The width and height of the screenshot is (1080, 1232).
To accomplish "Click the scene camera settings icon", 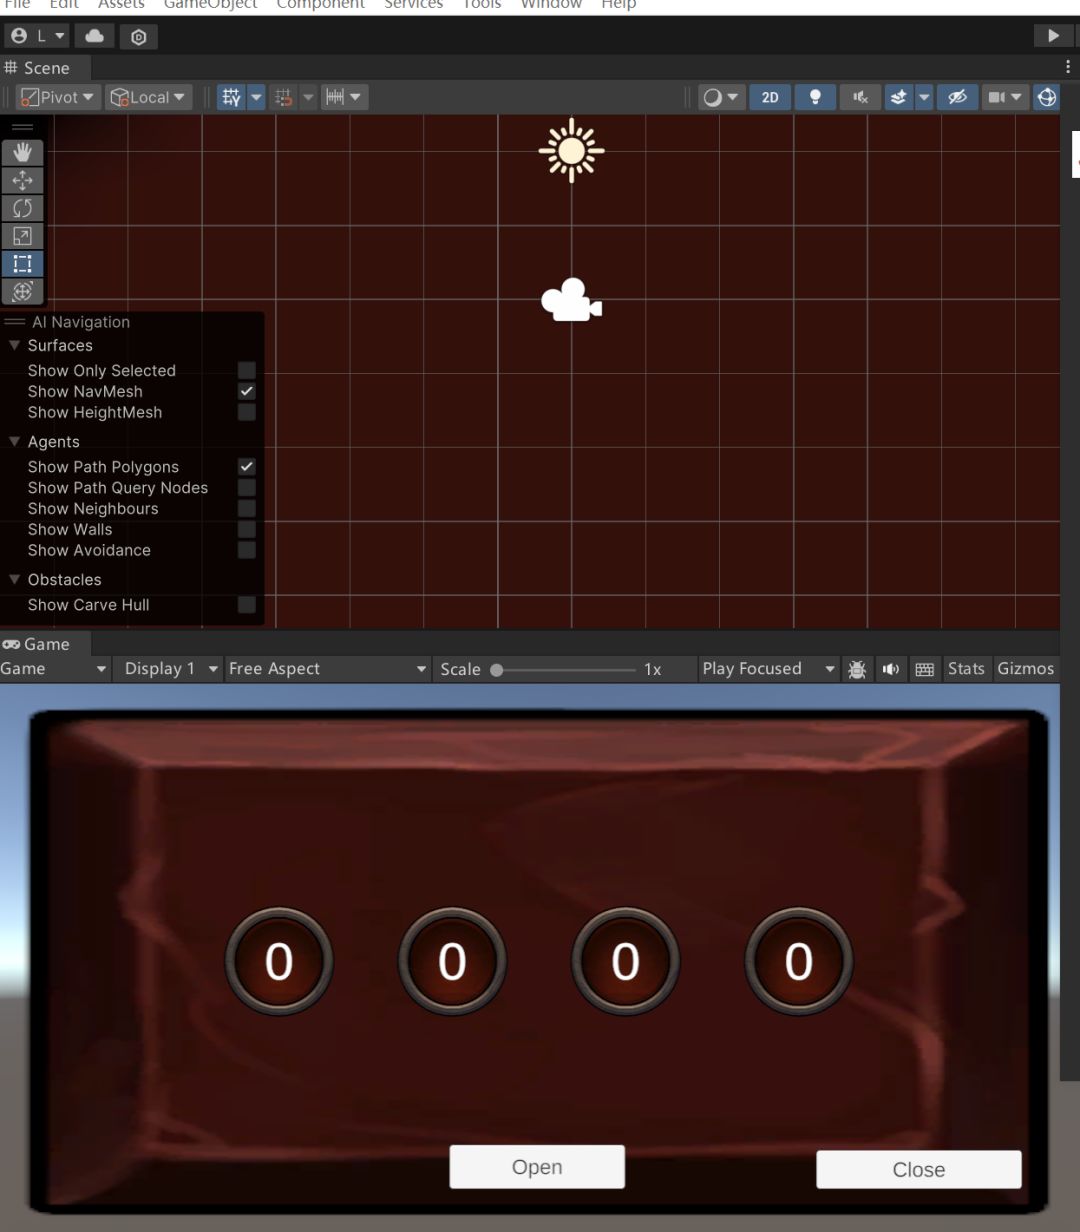I will tap(996, 97).
